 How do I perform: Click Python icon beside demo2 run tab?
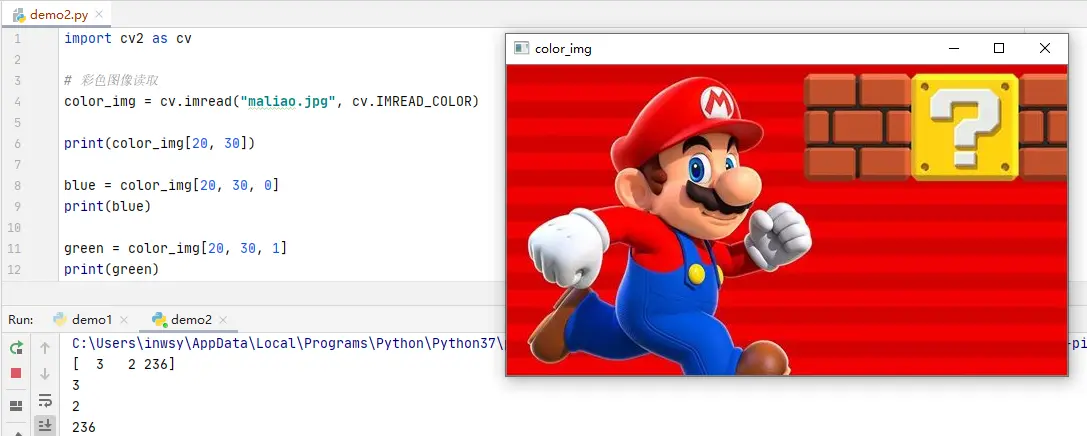(159, 320)
